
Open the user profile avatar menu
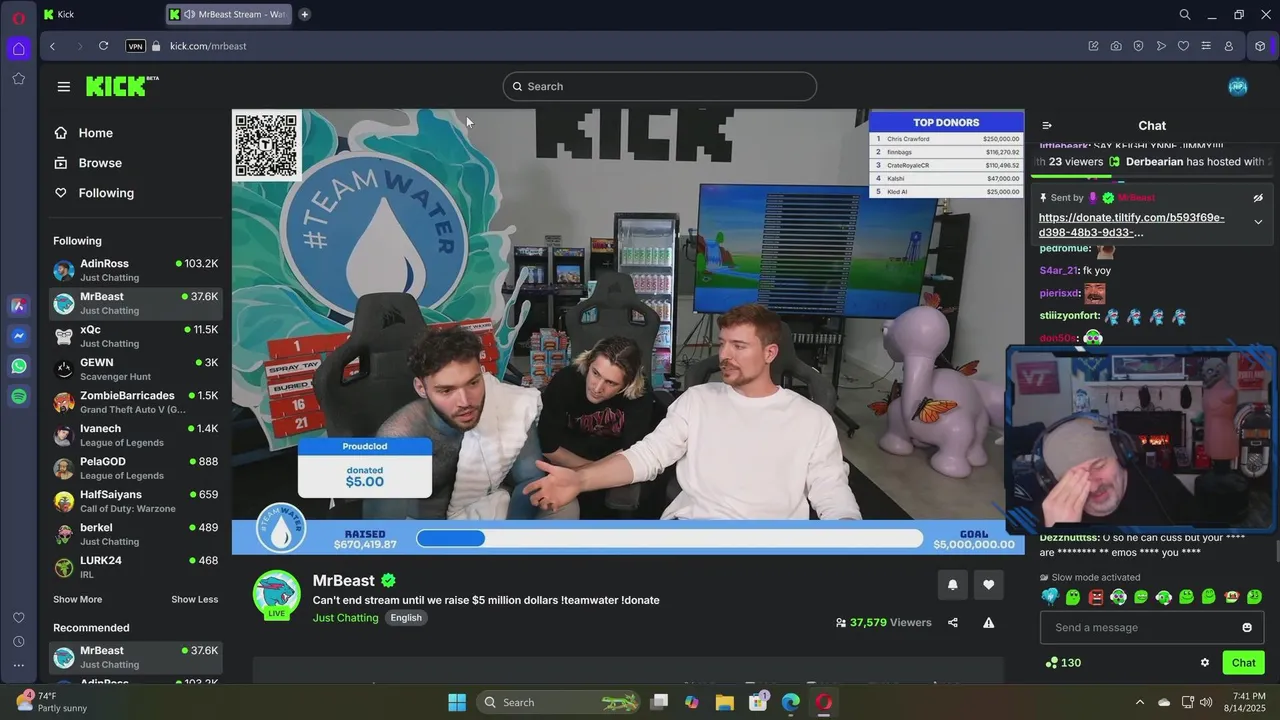[1238, 87]
